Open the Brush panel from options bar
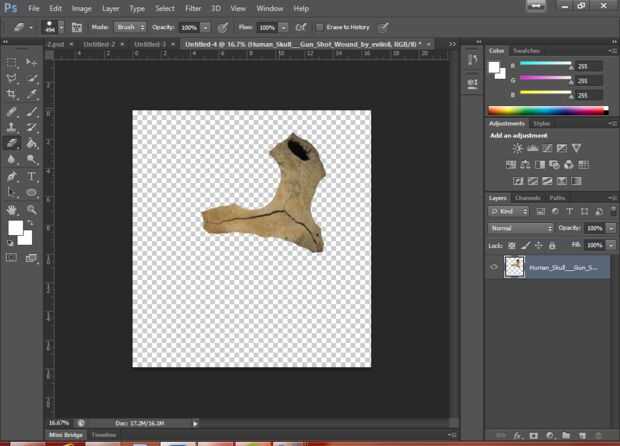The width and height of the screenshot is (620, 446). click(x=77, y=27)
